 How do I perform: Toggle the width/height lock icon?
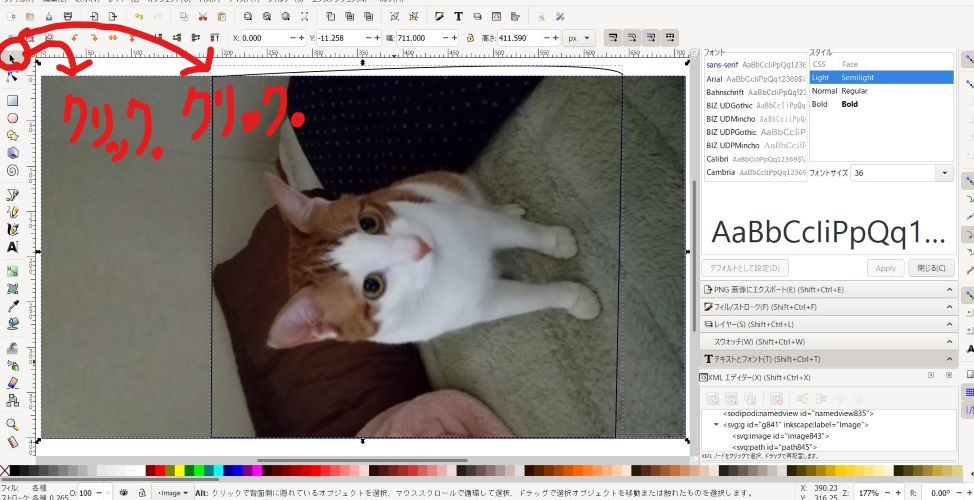click(x=470, y=38)
